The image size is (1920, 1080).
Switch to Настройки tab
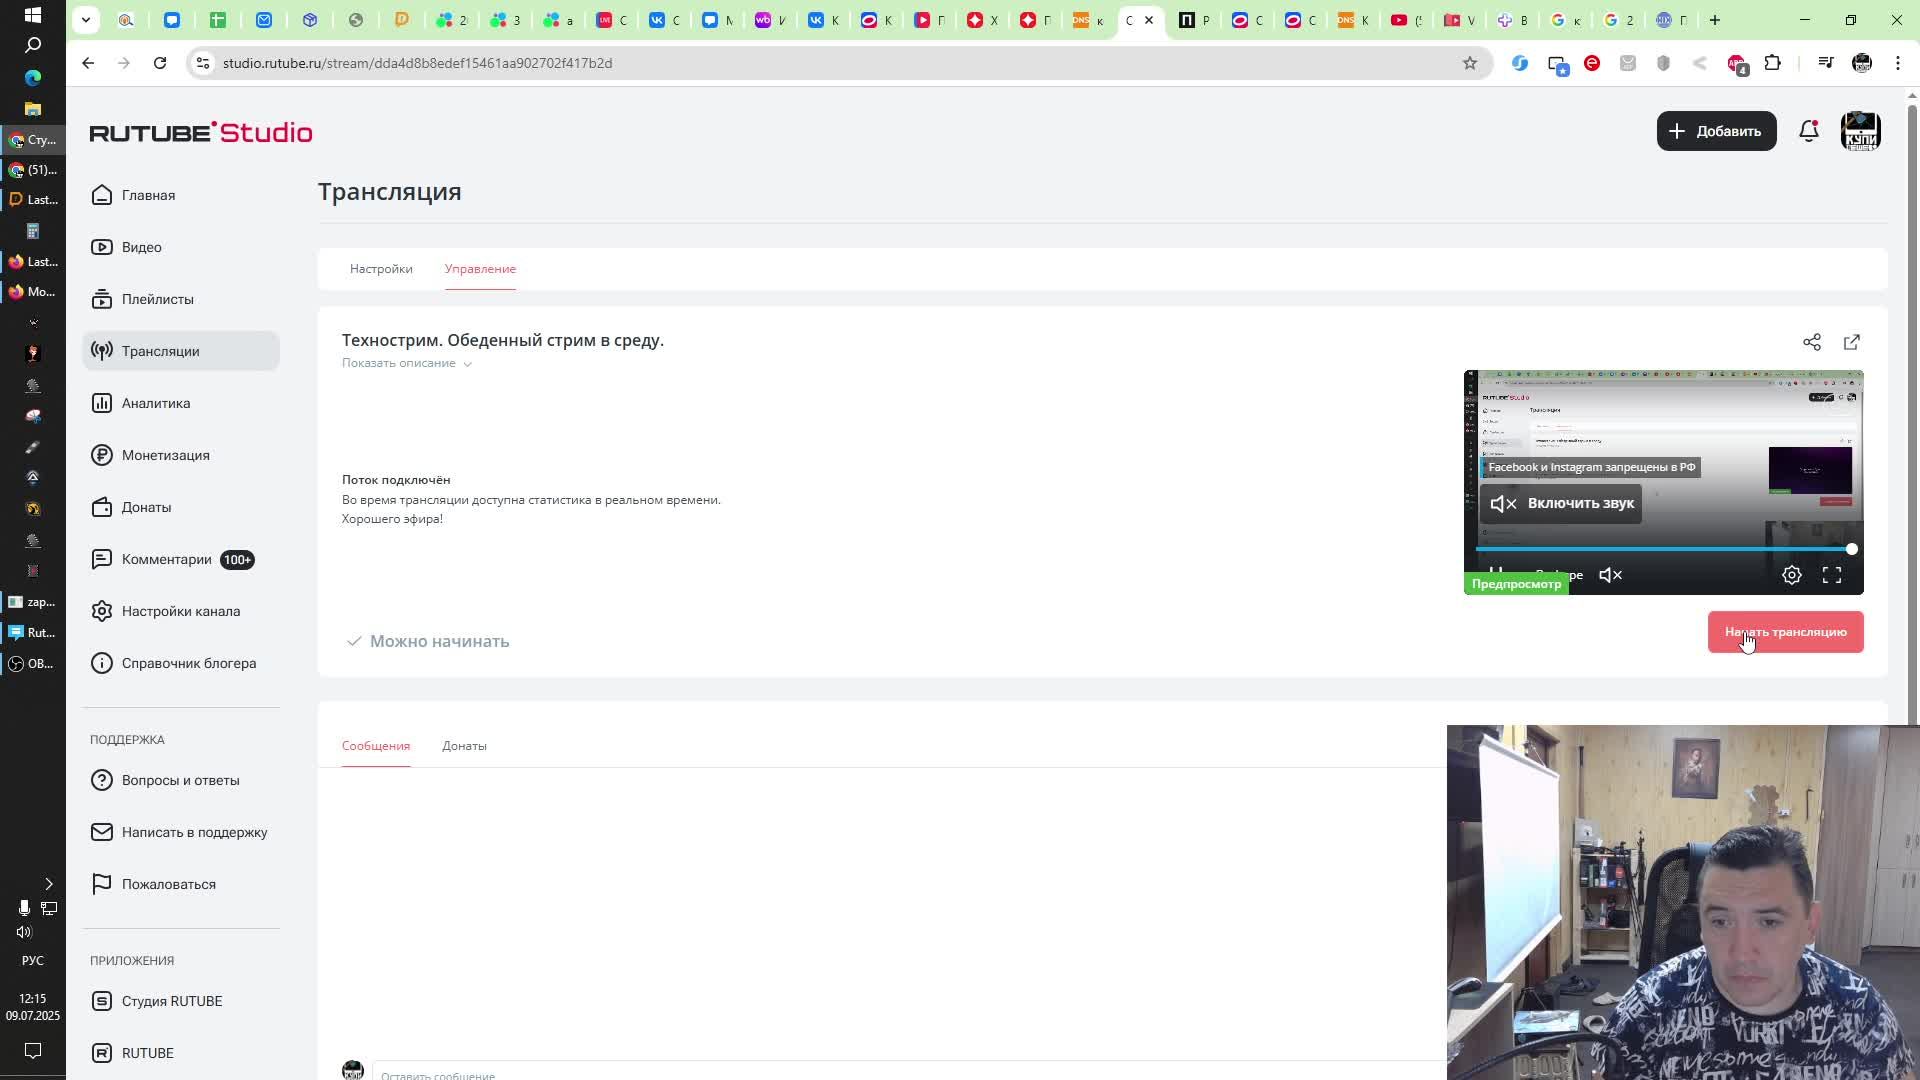point(381,269)
